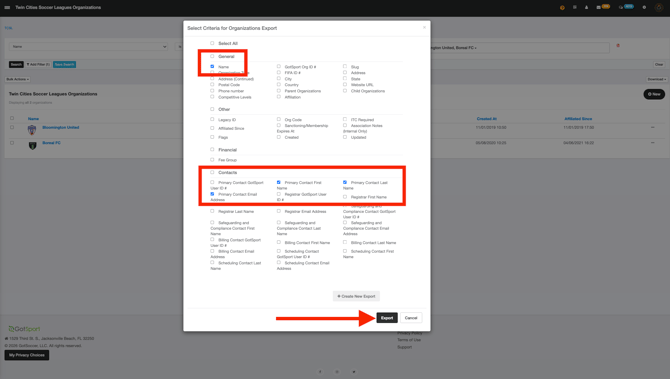Click the alert triangle icon in the top bar

(x=586, y=7)
